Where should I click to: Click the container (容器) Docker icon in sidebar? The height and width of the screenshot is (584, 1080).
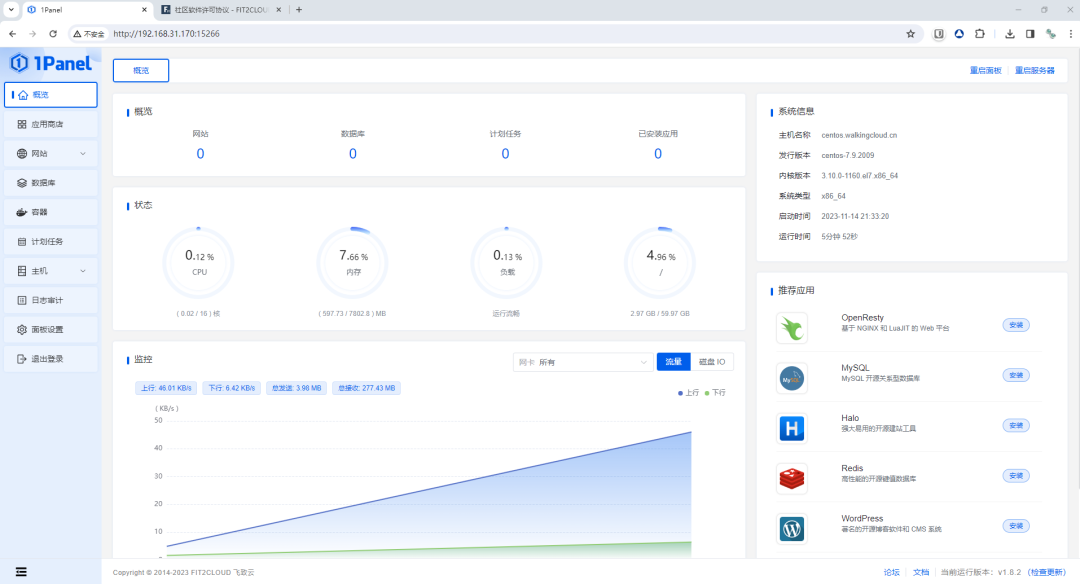pyautogui.click(x=22, y=212)
